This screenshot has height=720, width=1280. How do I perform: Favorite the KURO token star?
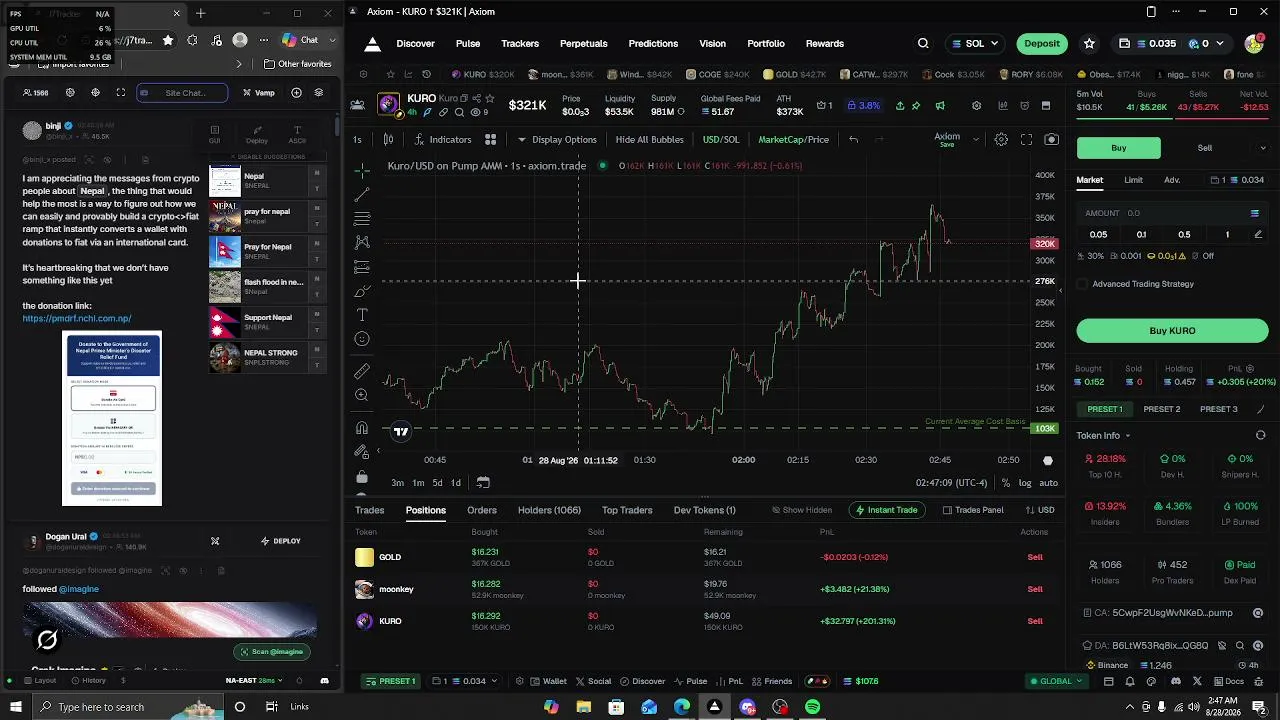click(x=489, y=98)
